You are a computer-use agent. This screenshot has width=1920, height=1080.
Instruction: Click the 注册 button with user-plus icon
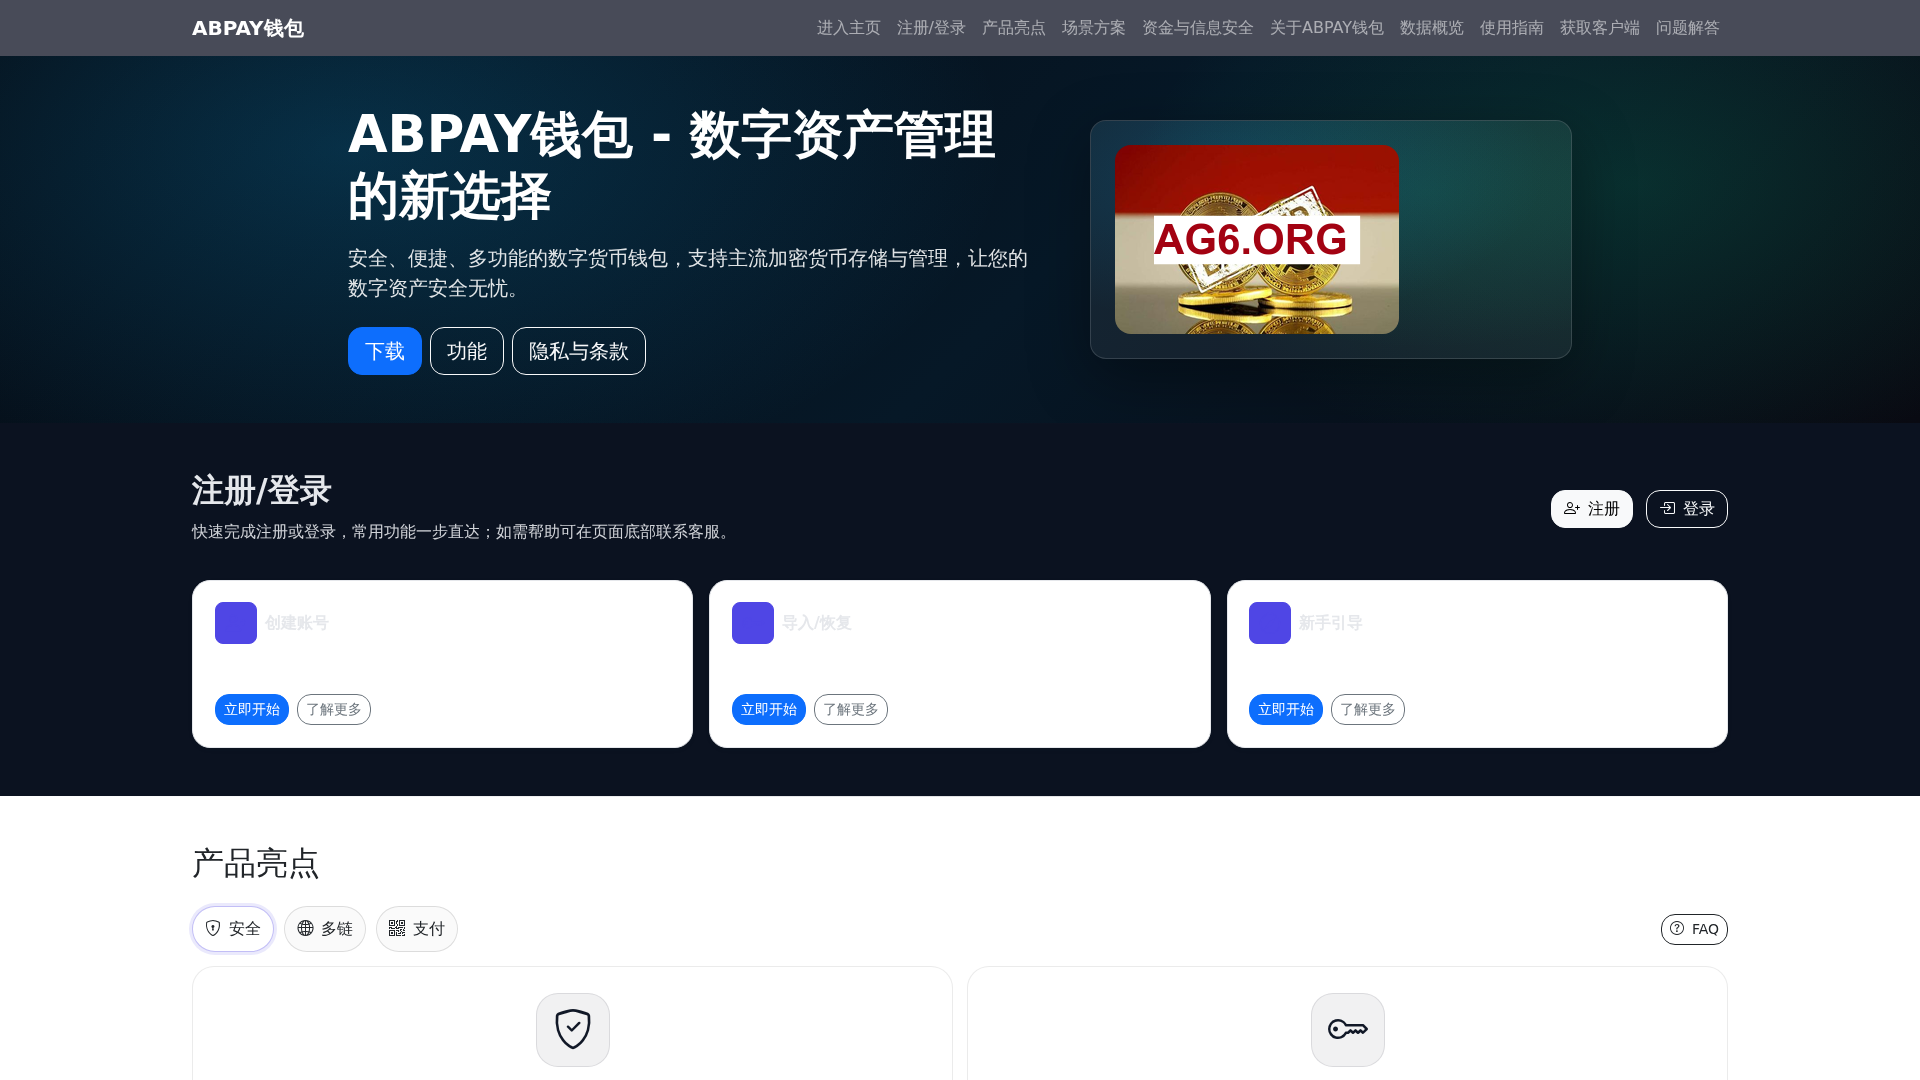(x=1591, y=509)
